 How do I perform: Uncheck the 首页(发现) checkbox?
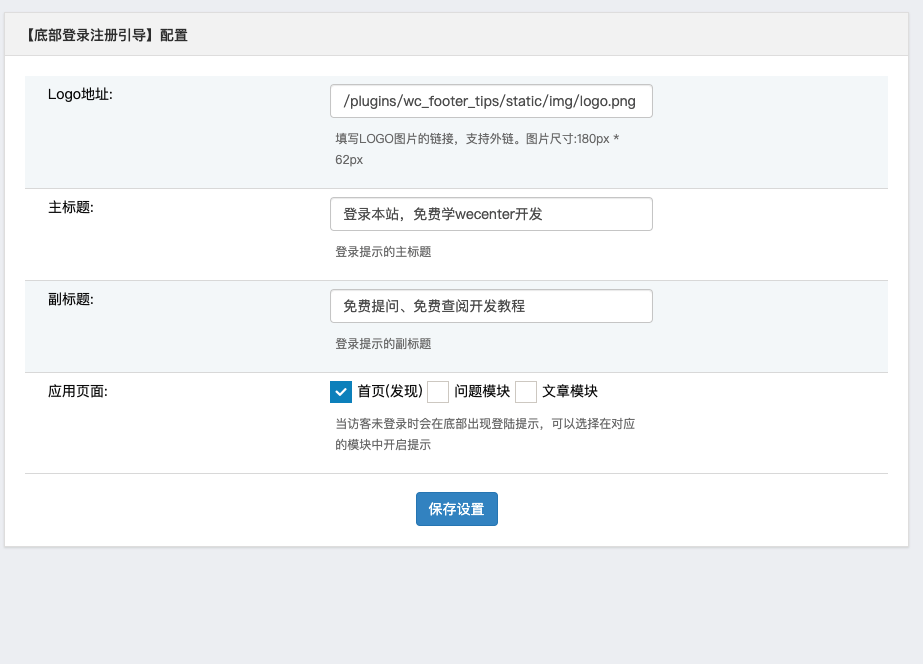340,391
